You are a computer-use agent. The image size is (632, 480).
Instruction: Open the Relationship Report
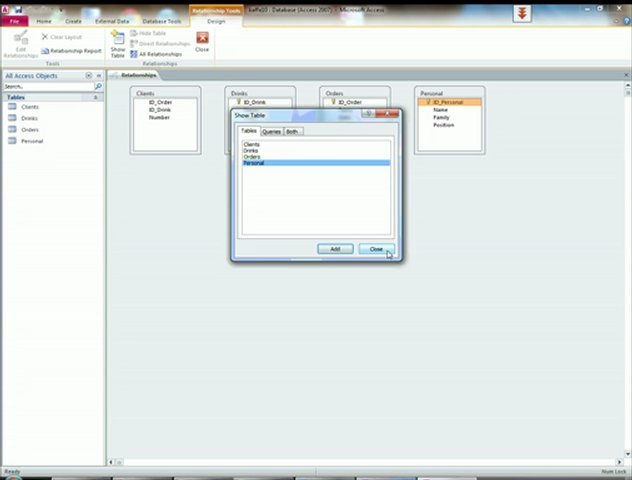pos(71,50)
